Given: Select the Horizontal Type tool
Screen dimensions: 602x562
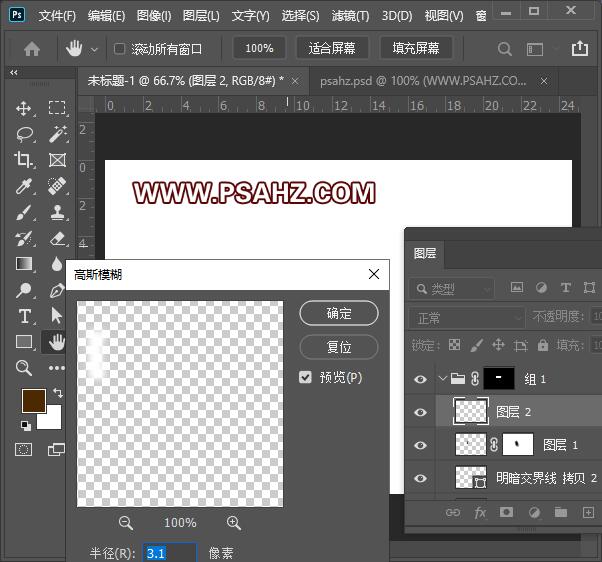Looking at the screenshot, I should point(25,316).
